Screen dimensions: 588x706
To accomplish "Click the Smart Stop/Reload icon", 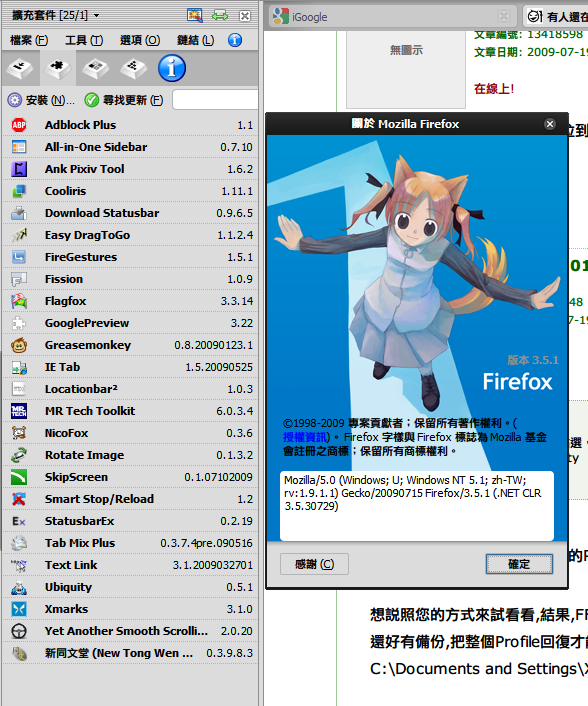I will pyautogui.click(x=19, y=499).
